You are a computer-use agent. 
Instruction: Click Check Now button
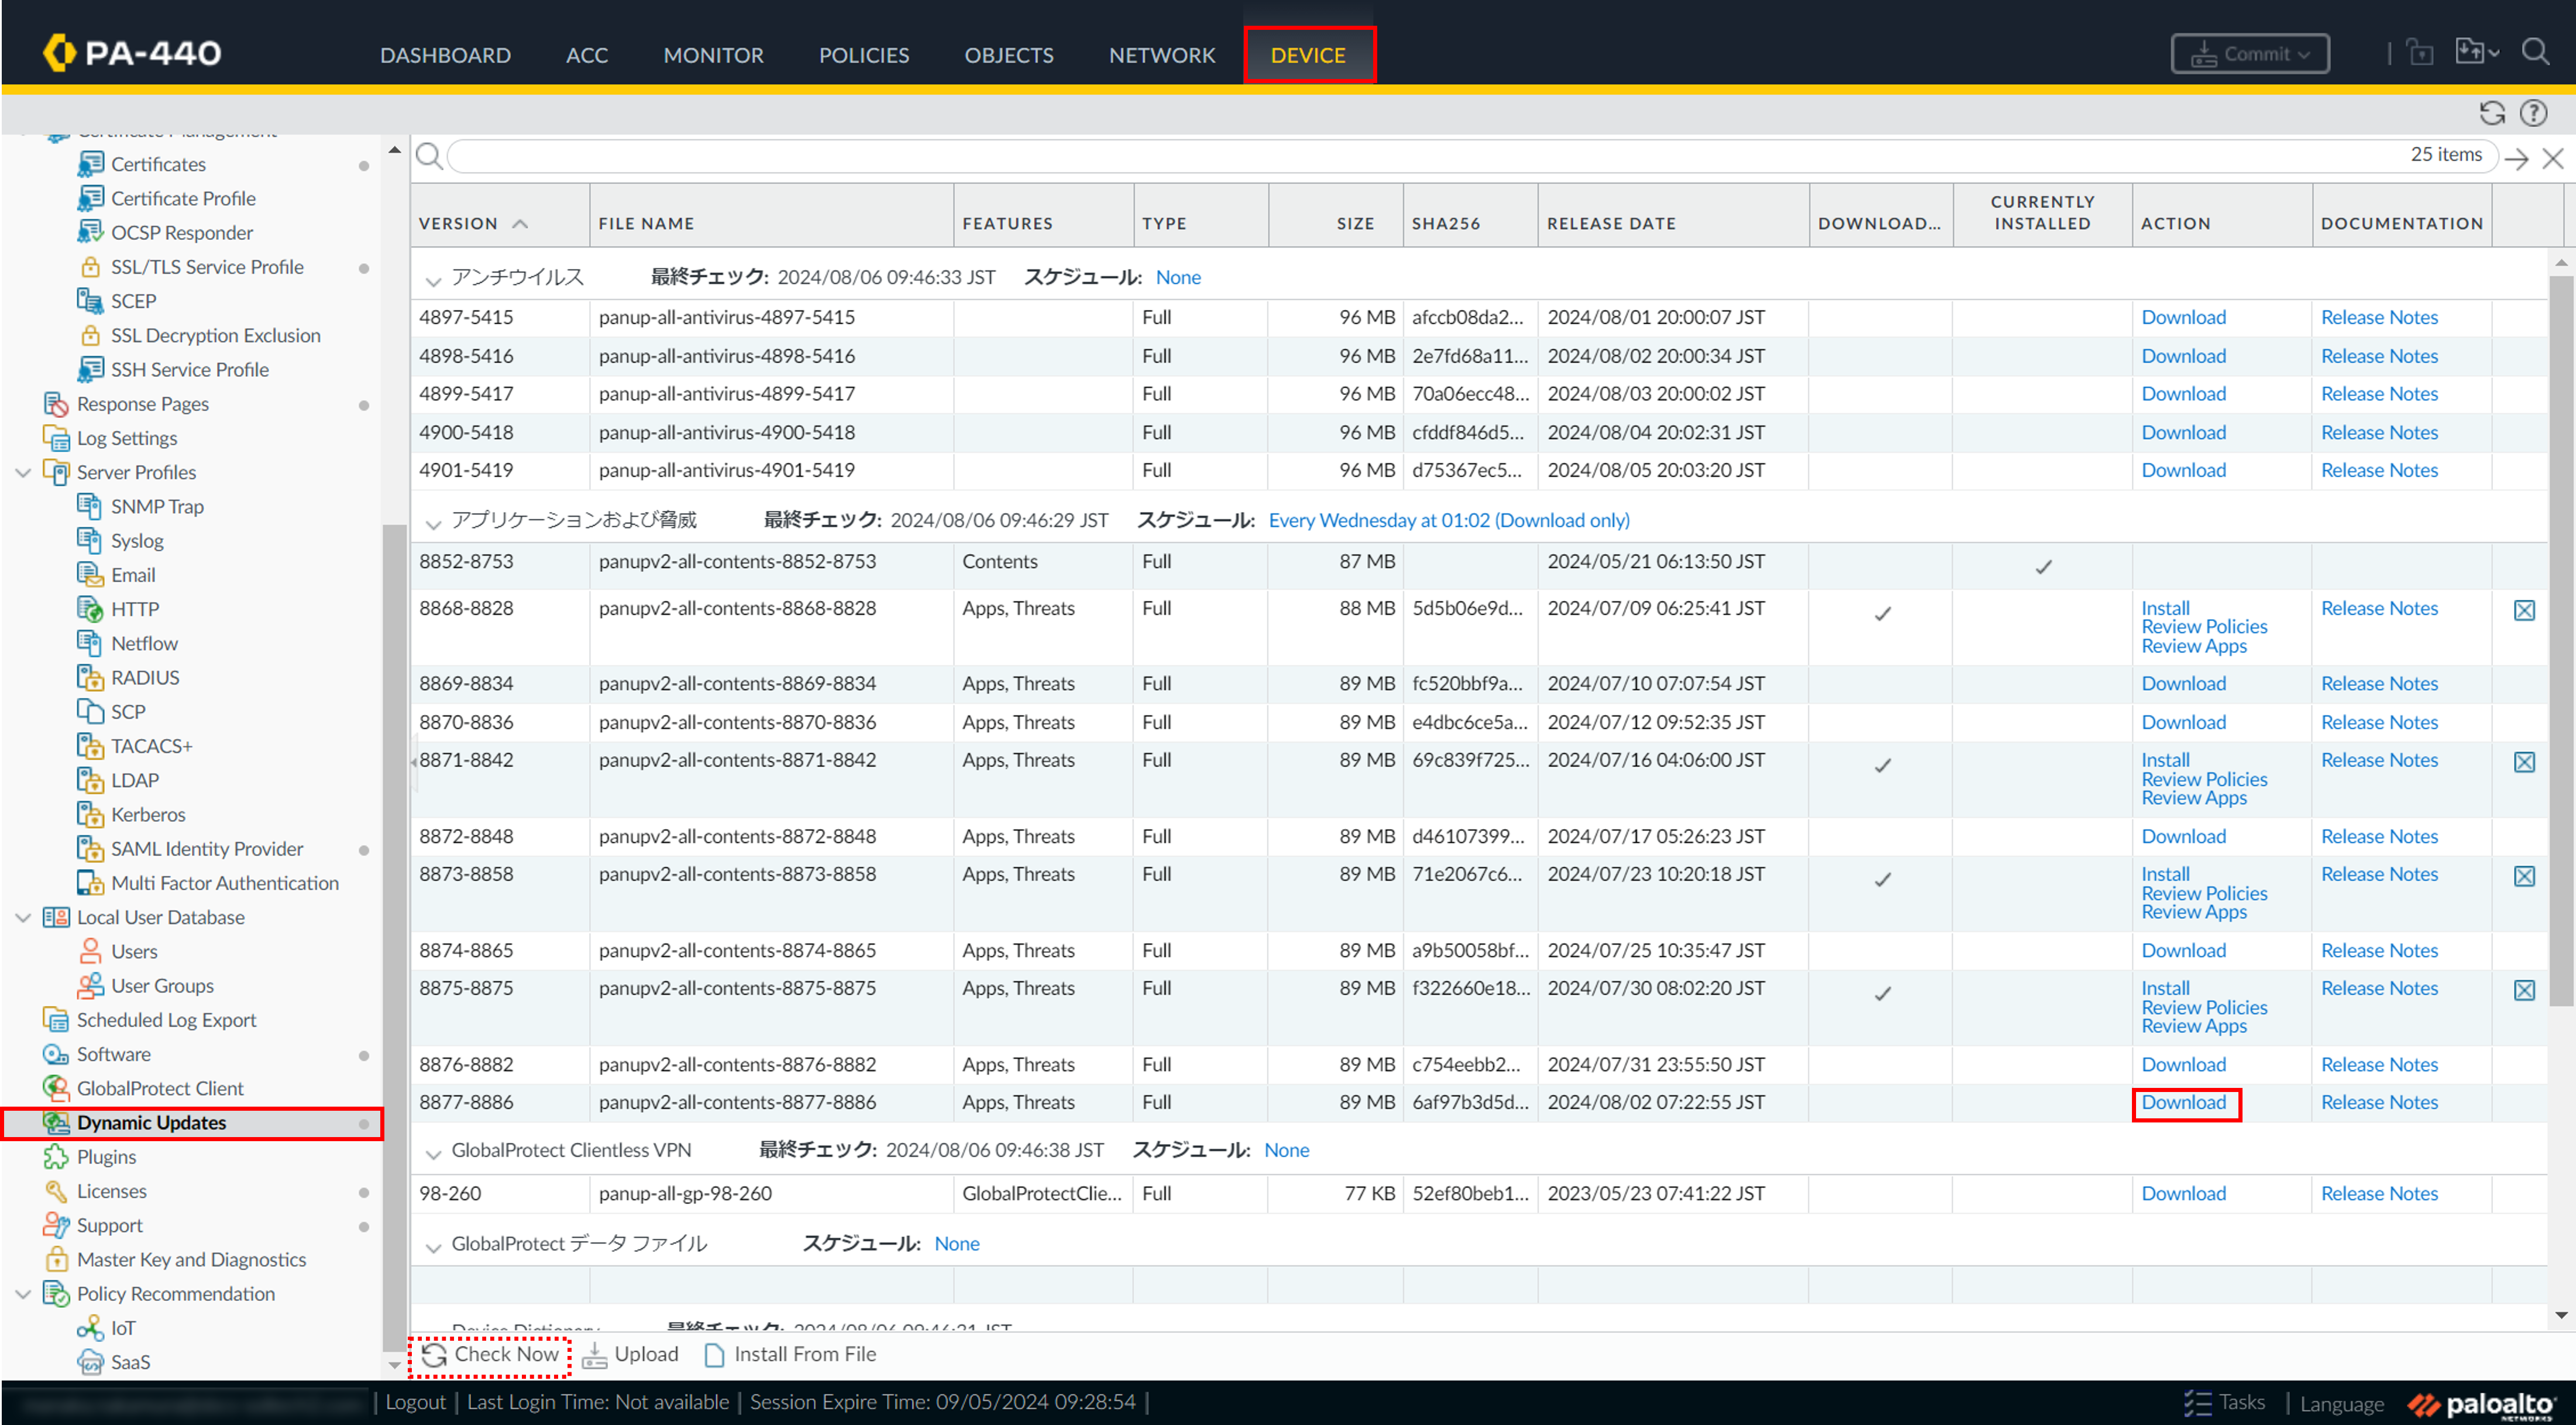point(490,1355)
